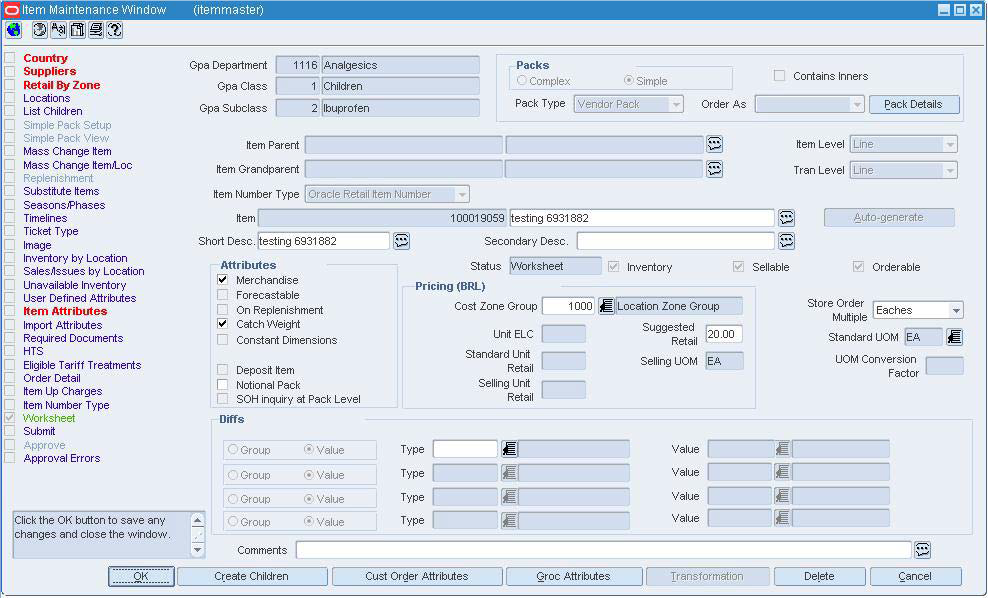This screenshot has height=598, width=988.
Task: Click the printer toolbar icon
Action: click(x=95, y=31)
